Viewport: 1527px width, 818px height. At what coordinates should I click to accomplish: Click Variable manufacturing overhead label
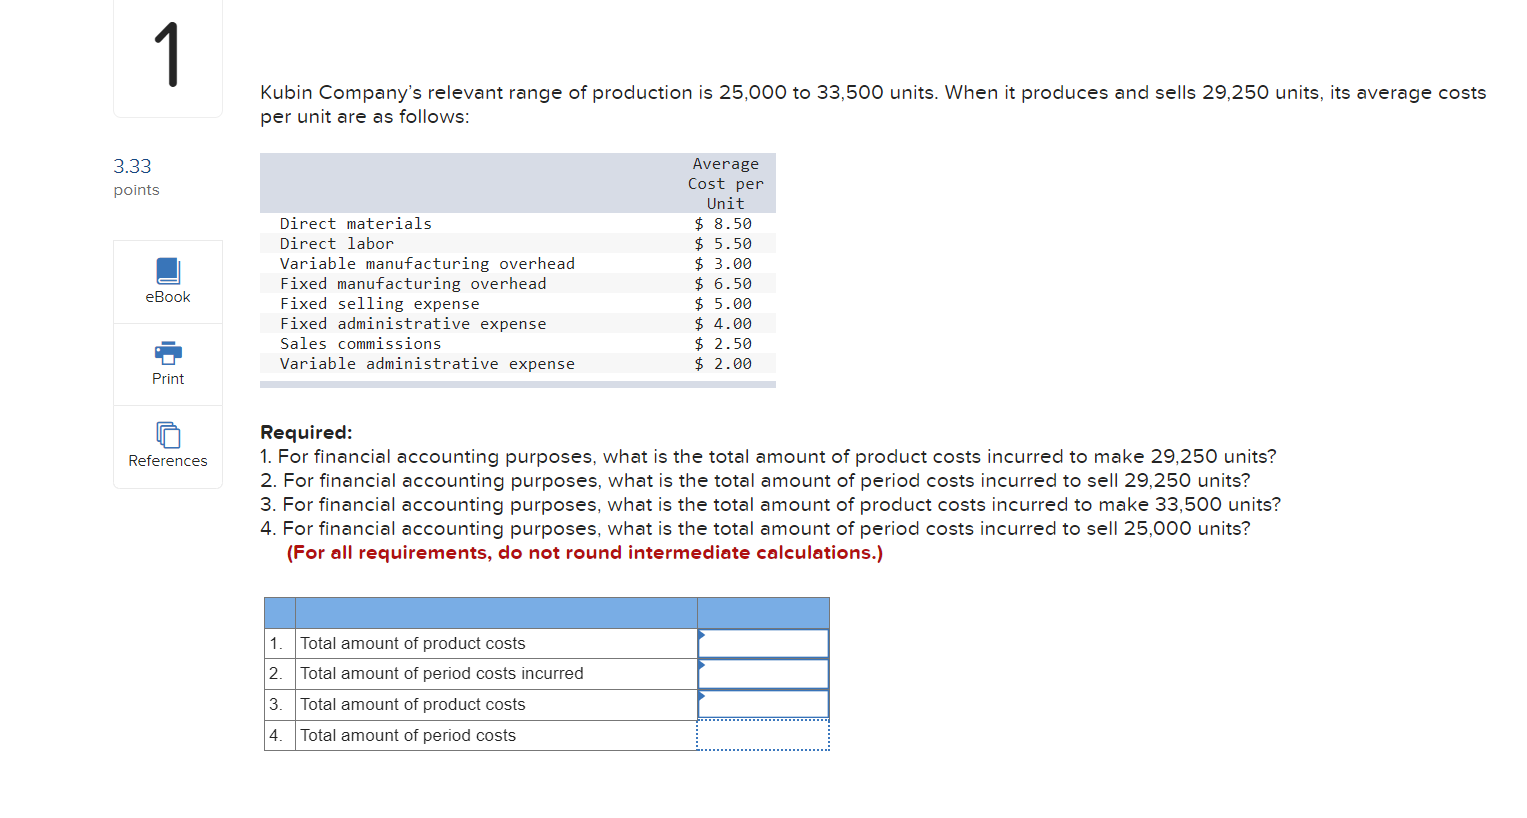(x=427, y=264)
